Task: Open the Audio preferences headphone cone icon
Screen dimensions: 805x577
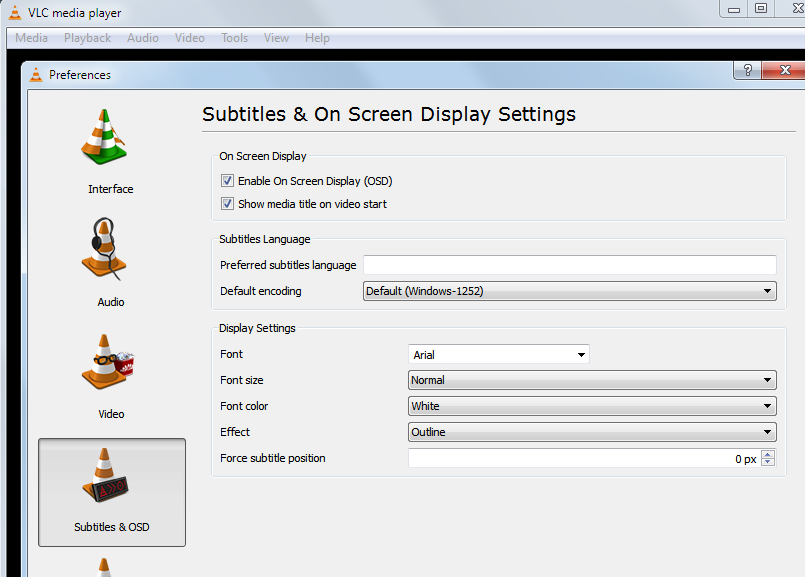Action: click(x=104, y=249)
